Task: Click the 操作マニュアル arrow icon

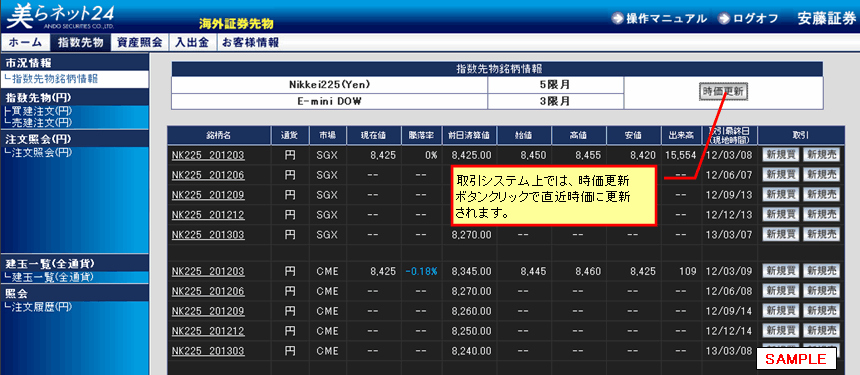Action: pyautogui.click(x=618, y=19)
